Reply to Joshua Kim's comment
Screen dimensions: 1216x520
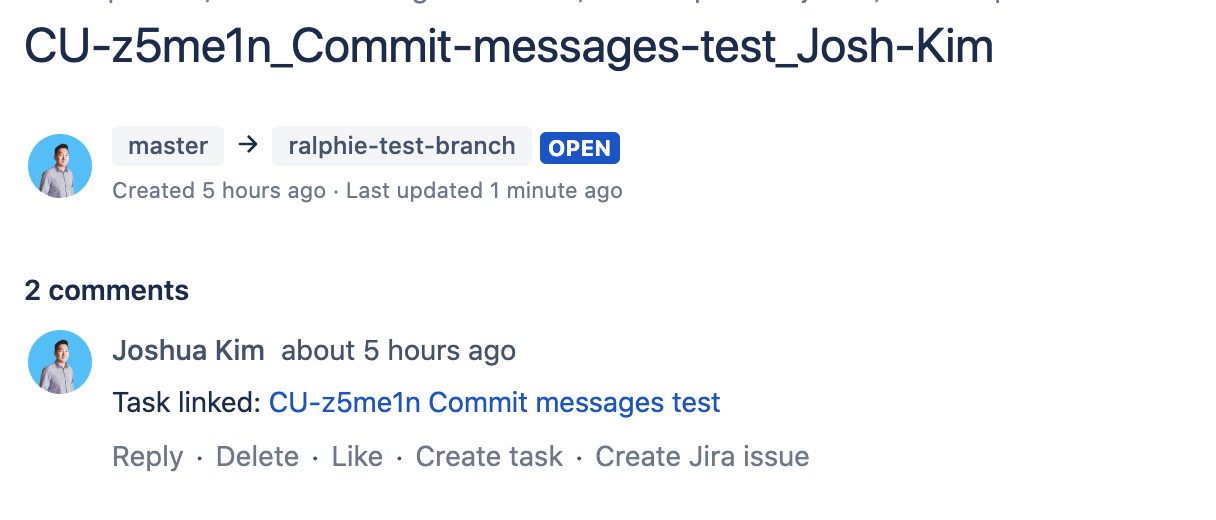(148, 457)
